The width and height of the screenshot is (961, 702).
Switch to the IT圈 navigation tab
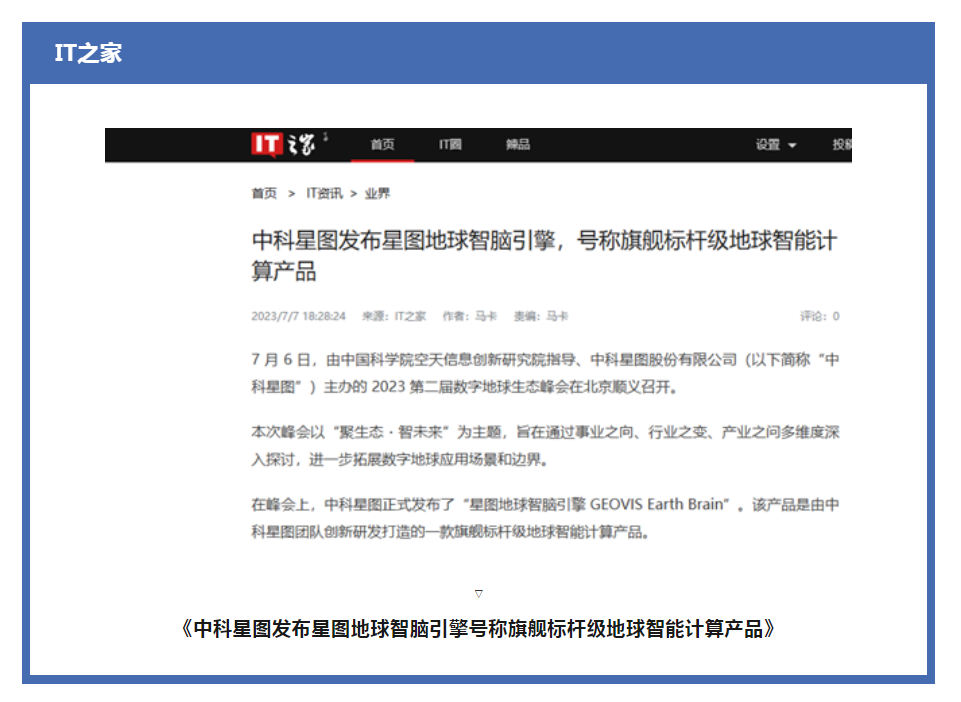point(450,145)
